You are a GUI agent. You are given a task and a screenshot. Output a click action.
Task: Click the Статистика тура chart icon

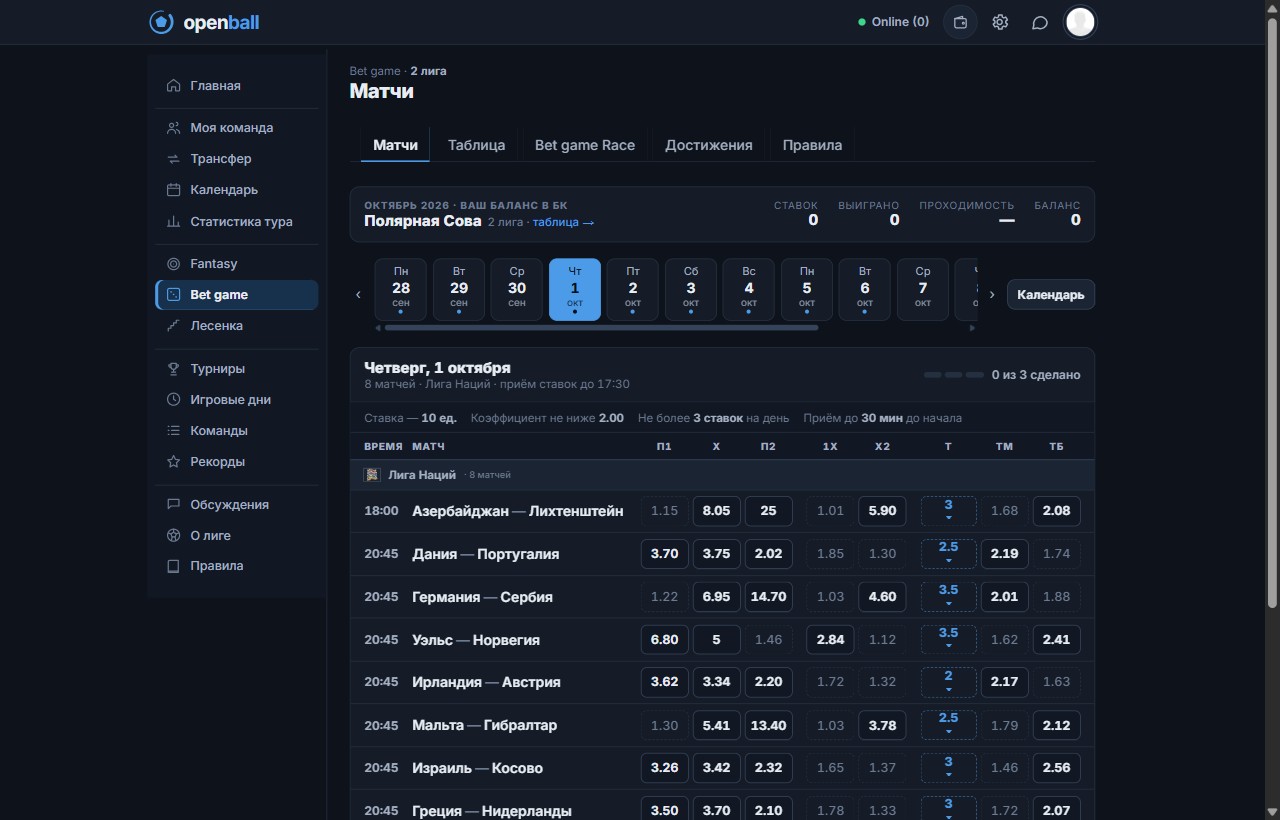[173, 222]
